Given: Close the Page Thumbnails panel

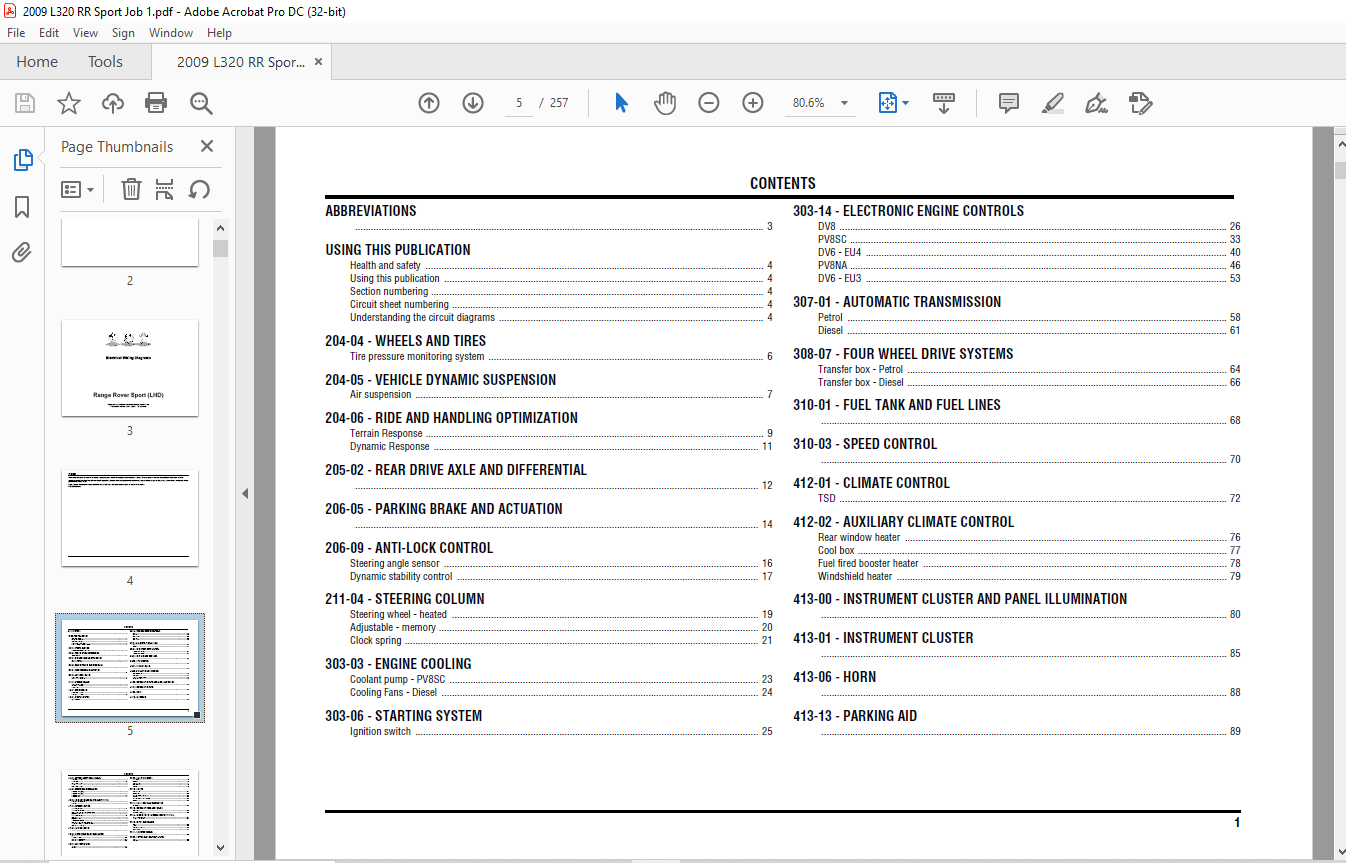Looking at the screenshot, I should [x=207, y=146].
